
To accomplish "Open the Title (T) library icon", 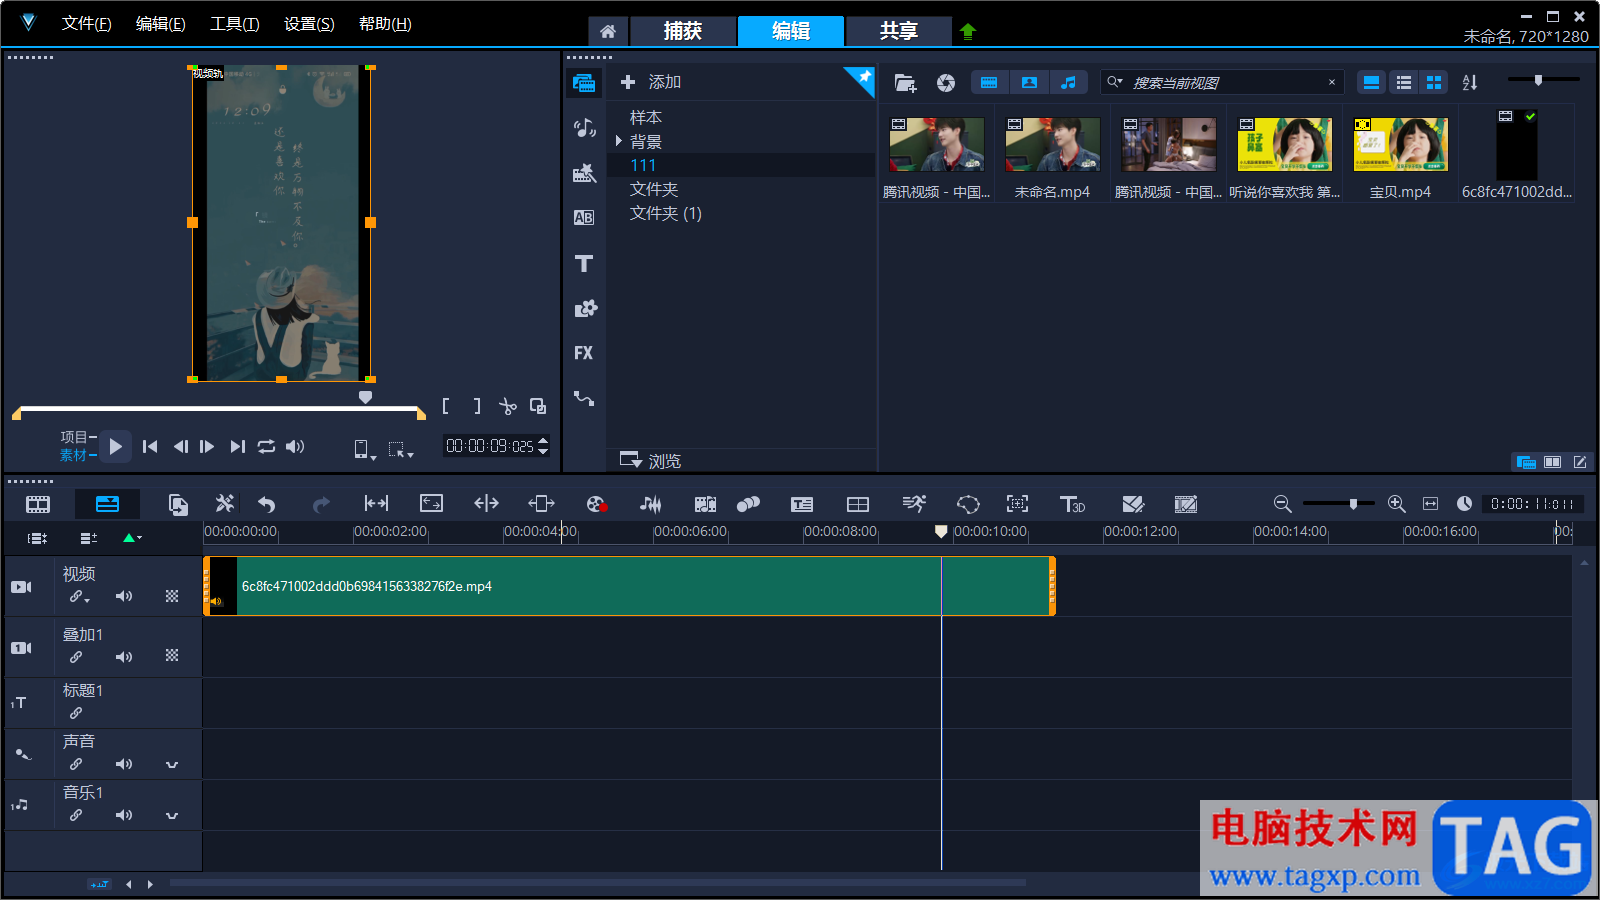I will pyautogui.click(x=584, y=263).
